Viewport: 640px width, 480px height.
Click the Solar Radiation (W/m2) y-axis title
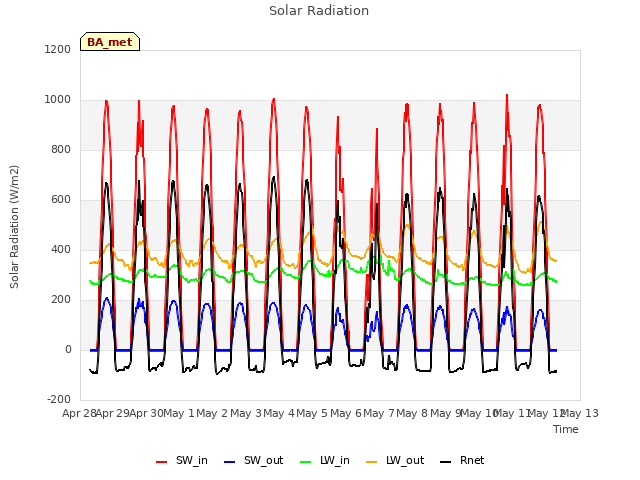14,227
